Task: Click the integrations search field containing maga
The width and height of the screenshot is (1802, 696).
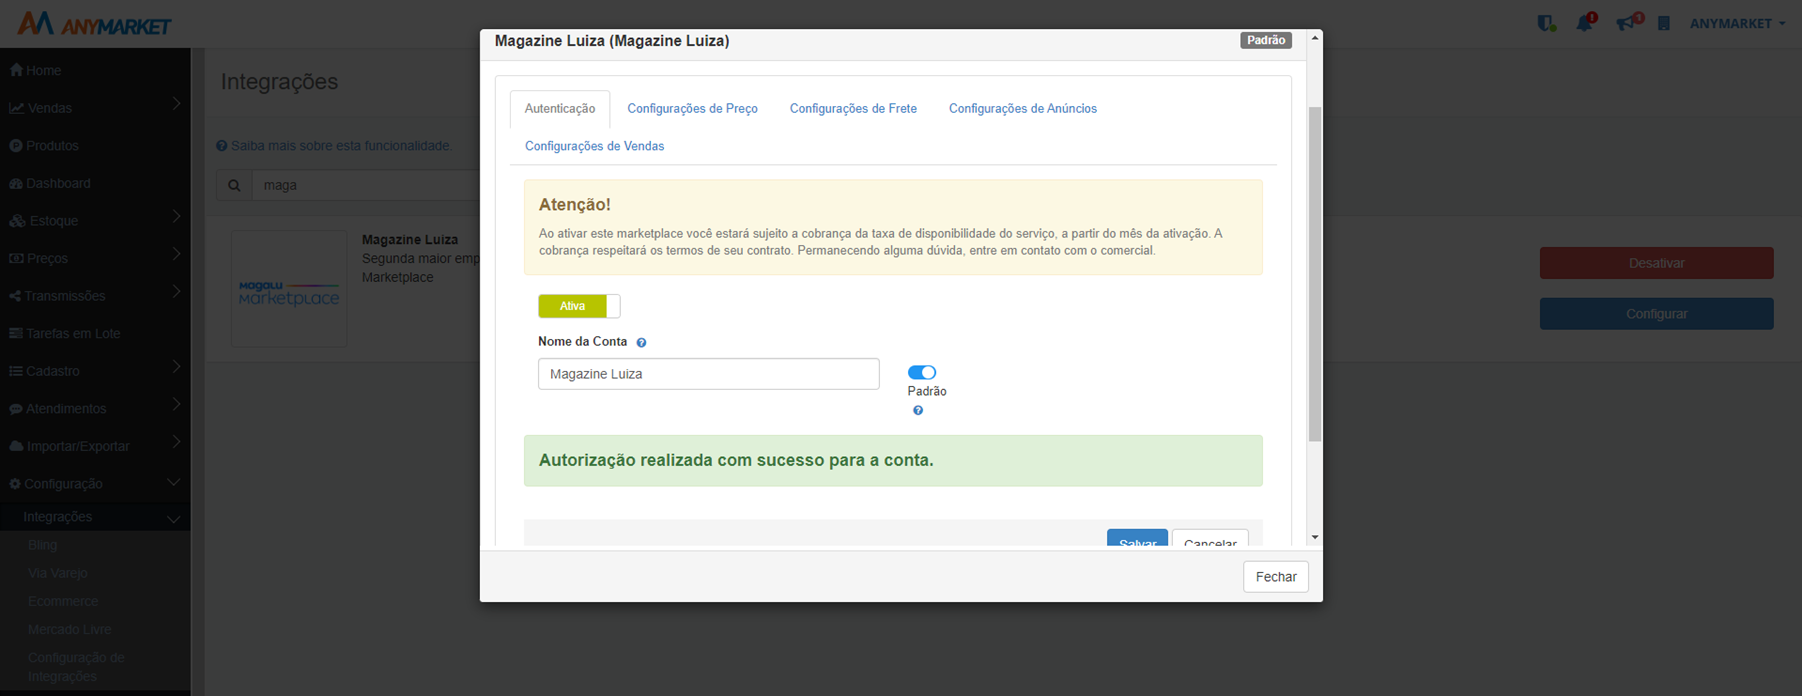Action: tap(366, 185)
